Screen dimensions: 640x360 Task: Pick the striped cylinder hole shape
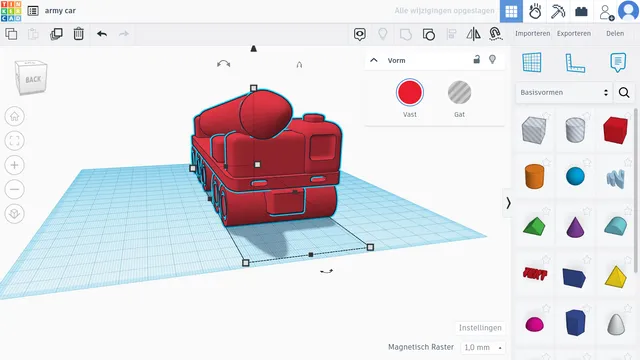tap(575, 130)
